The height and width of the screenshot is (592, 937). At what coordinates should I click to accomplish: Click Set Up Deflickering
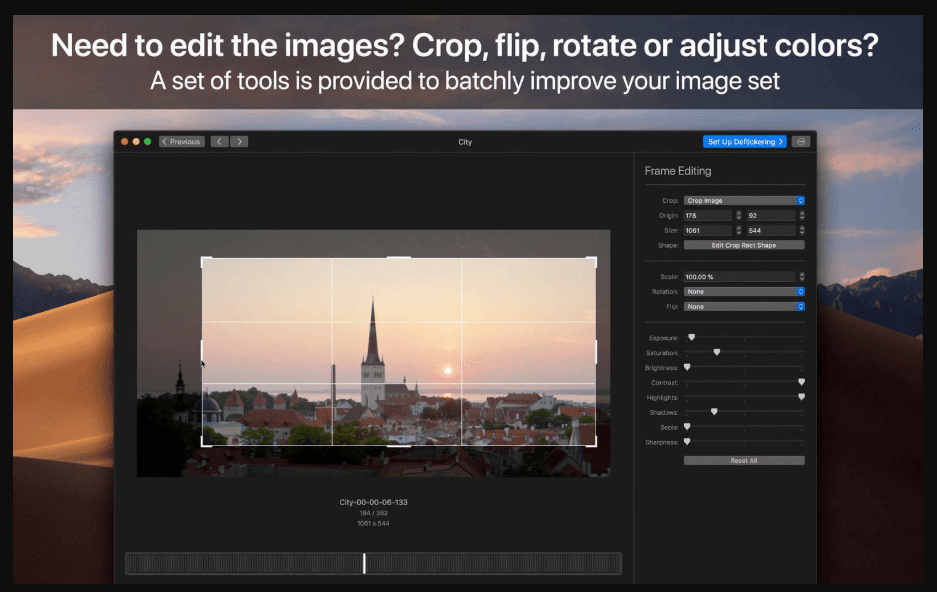[745, 142]
